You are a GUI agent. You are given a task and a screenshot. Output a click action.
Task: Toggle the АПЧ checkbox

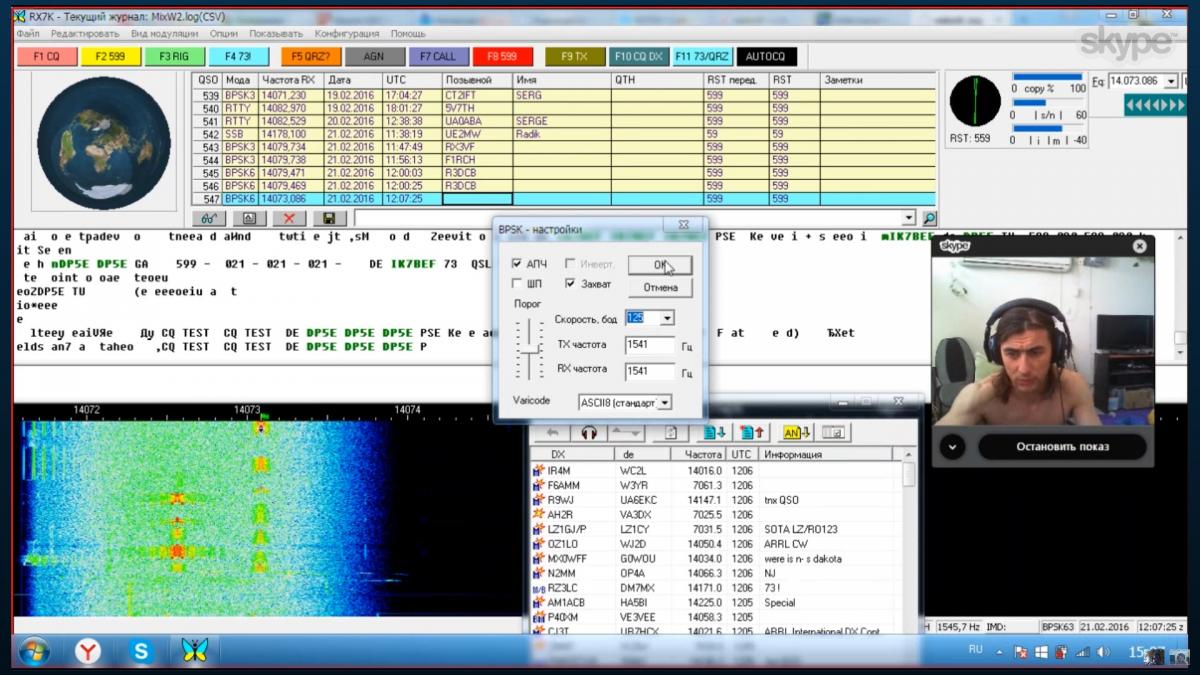(x=516, y=264)
